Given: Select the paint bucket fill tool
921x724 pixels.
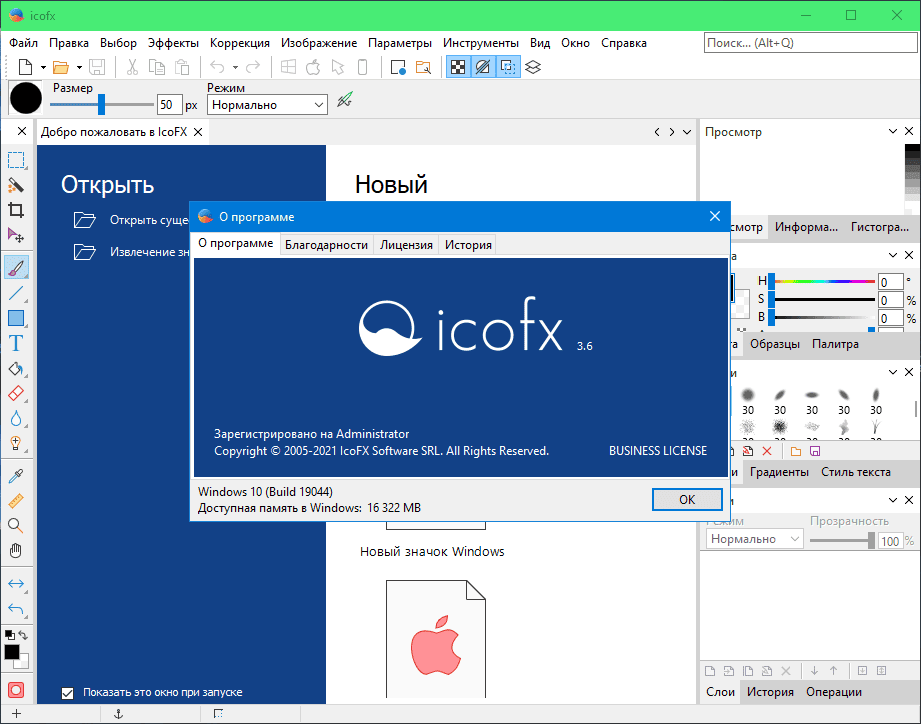Looking at the screenshot, I should 16,369.
